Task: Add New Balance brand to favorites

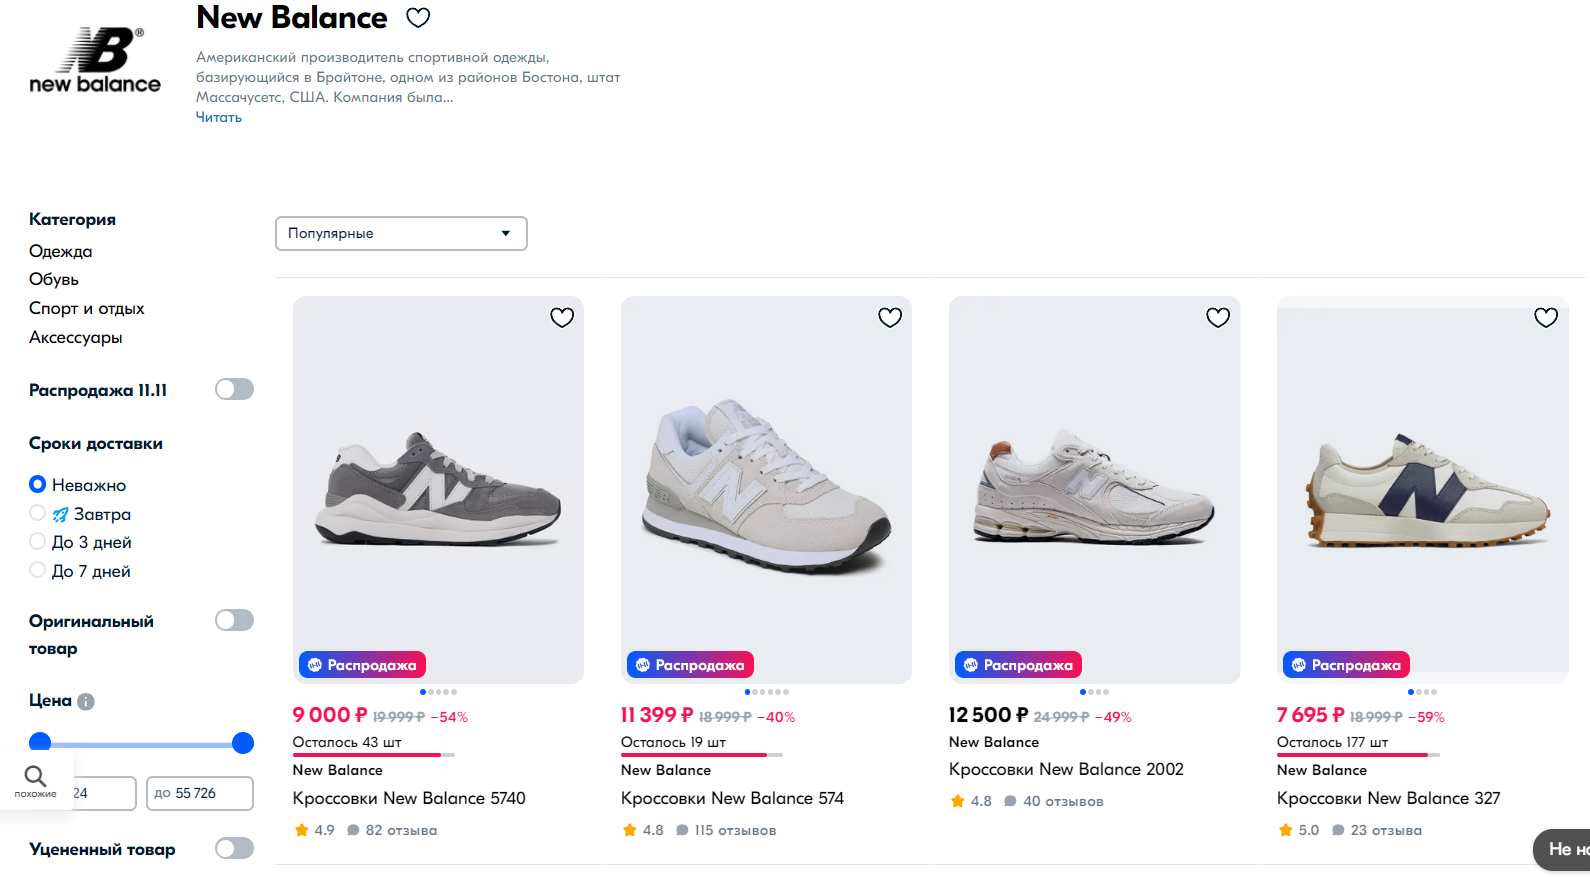Action: 418,18
